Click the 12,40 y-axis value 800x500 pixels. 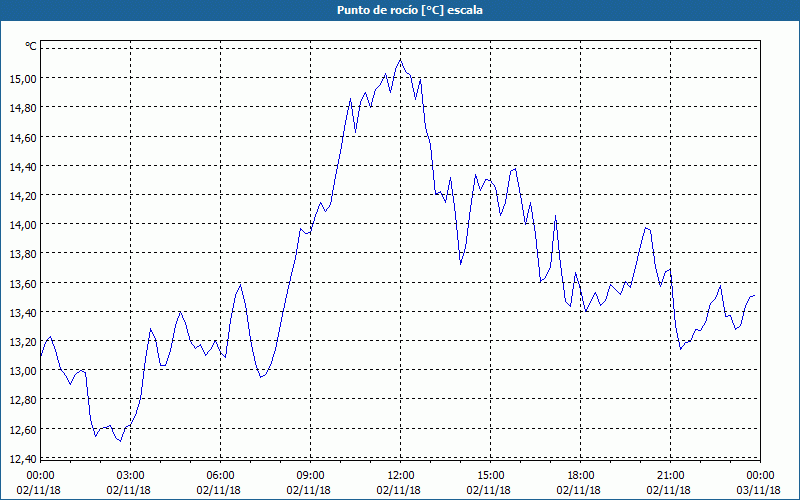click(23, 458)
